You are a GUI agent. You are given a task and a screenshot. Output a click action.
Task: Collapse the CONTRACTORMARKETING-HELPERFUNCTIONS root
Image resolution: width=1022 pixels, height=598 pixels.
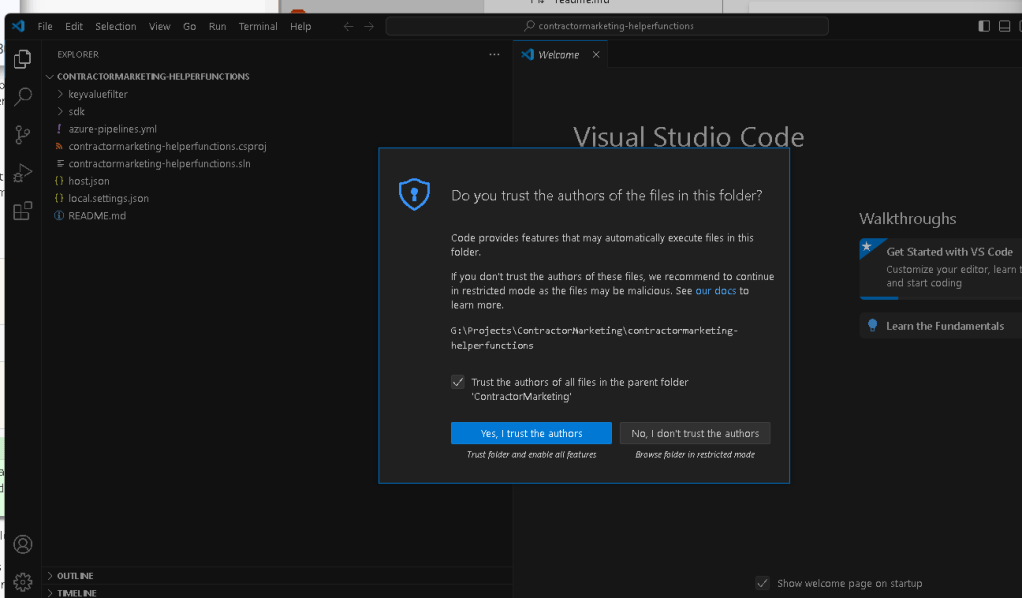coord(50,76)
